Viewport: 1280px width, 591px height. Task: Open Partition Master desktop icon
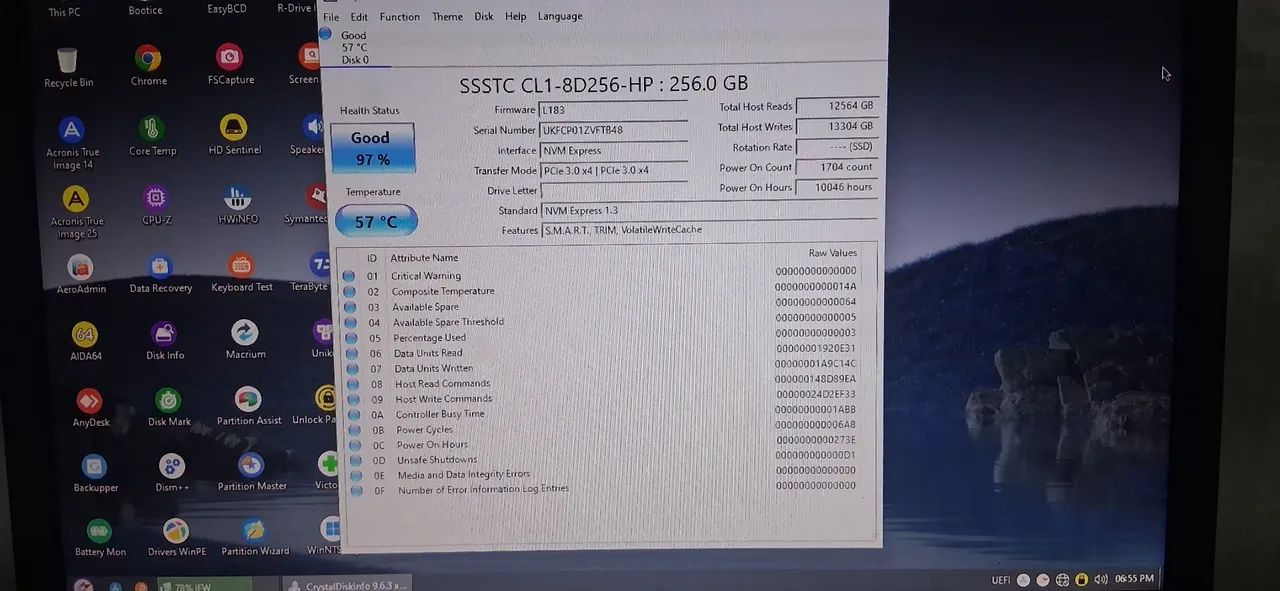(x=252, y=472)
